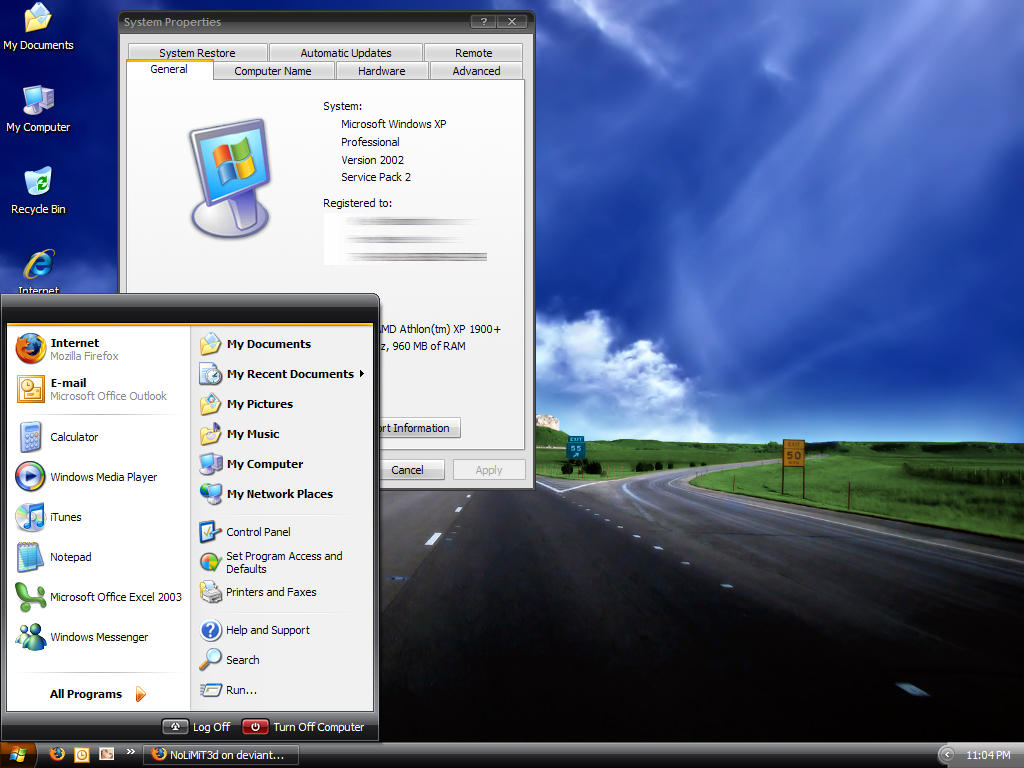Switch to the Computer Name tab

click(x=273, y=71)
